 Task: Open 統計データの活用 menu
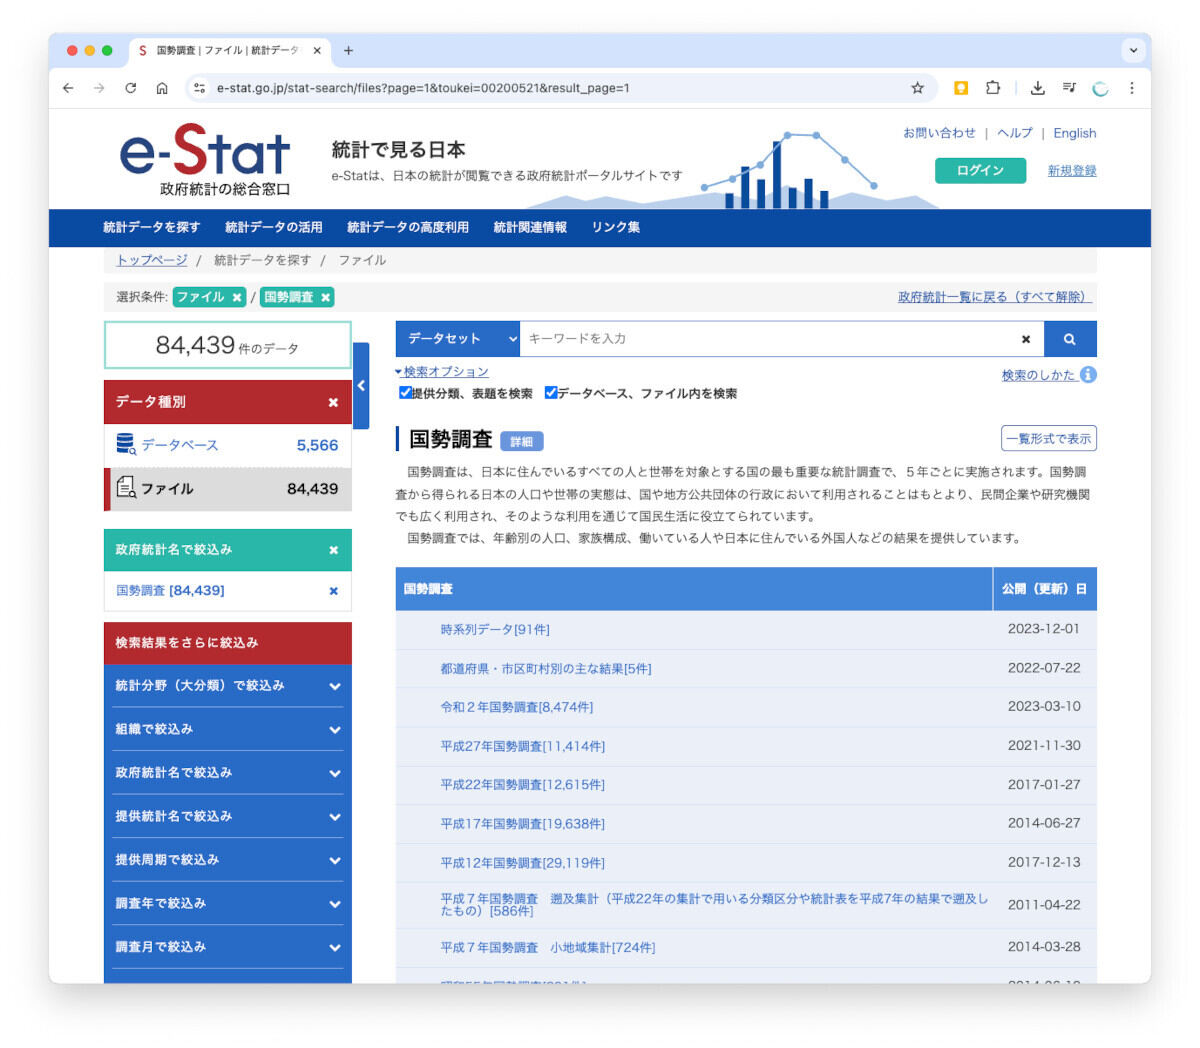coord(274,228)
